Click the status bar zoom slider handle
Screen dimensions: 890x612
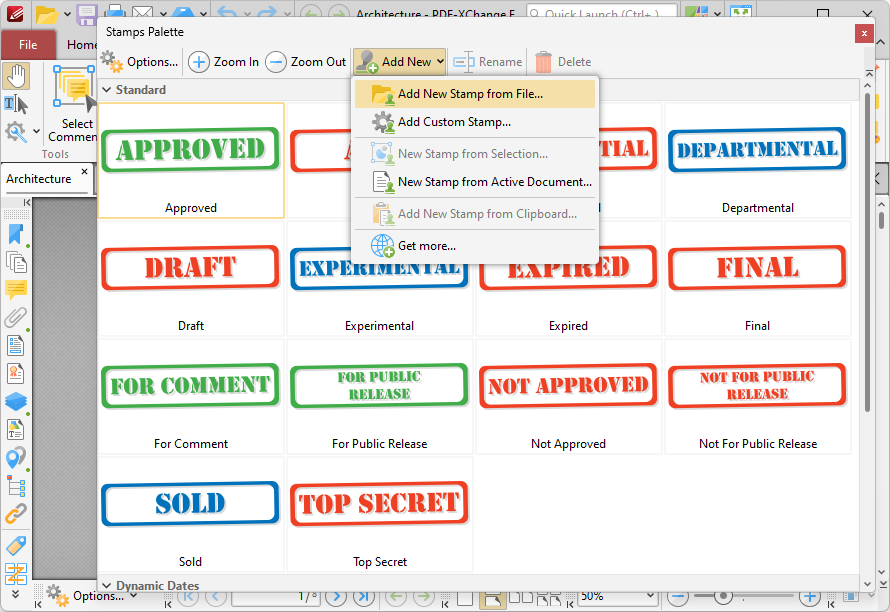click(723, 596)
